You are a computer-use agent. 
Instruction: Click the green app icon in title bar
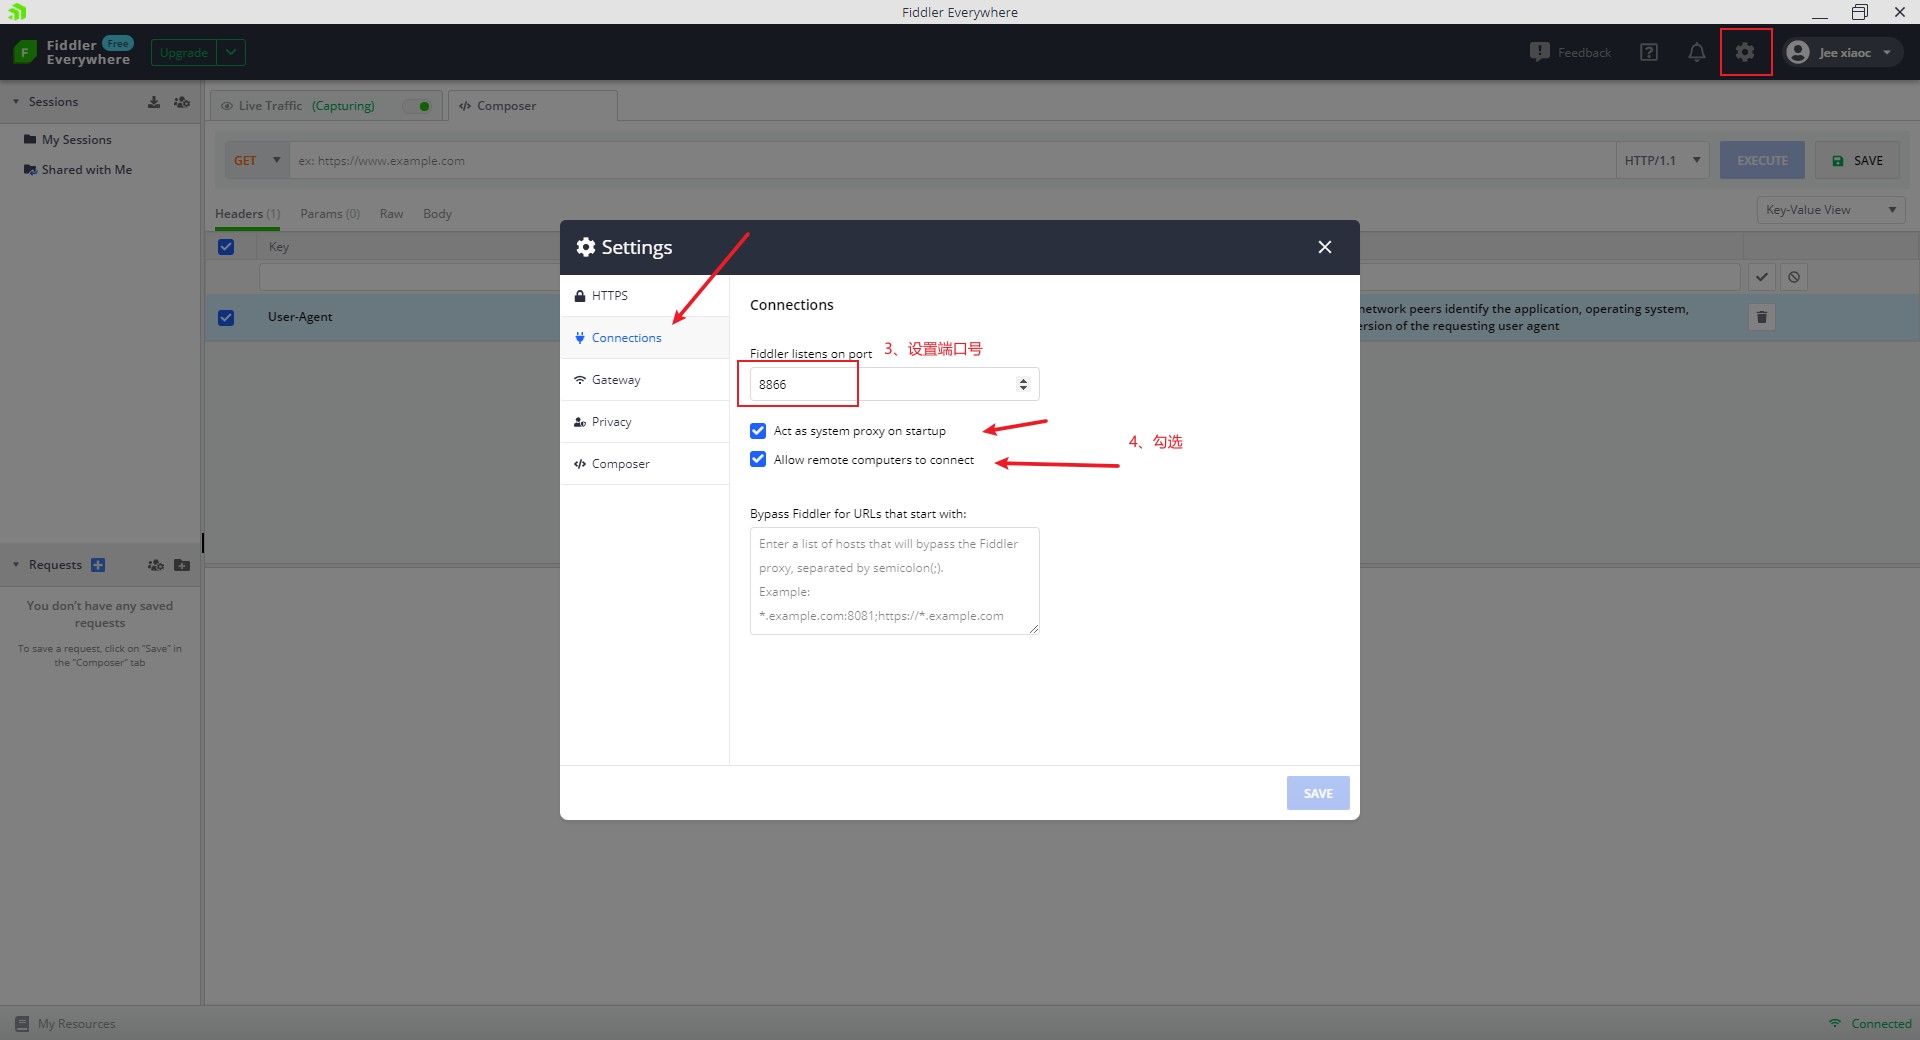click(x=17, y=12)
